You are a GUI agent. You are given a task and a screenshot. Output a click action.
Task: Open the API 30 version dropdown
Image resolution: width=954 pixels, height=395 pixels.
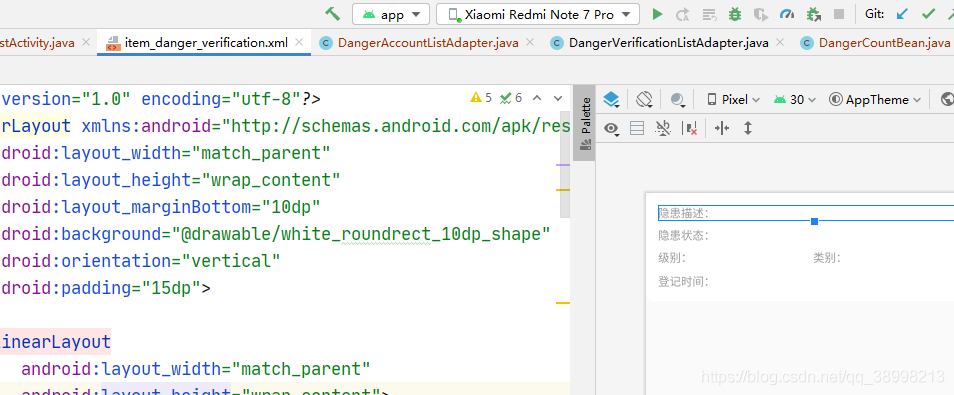point(795,99)
